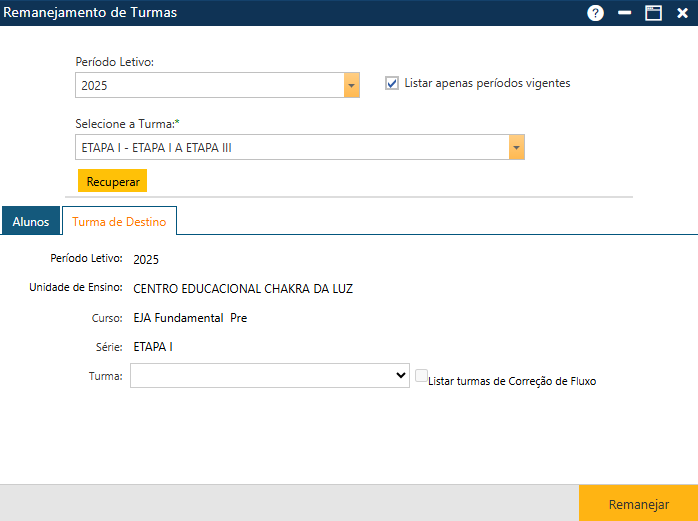Expand the Selecione a Turma dropdown arrow
This screenshot has width=698, height=521.
point(516,148)
